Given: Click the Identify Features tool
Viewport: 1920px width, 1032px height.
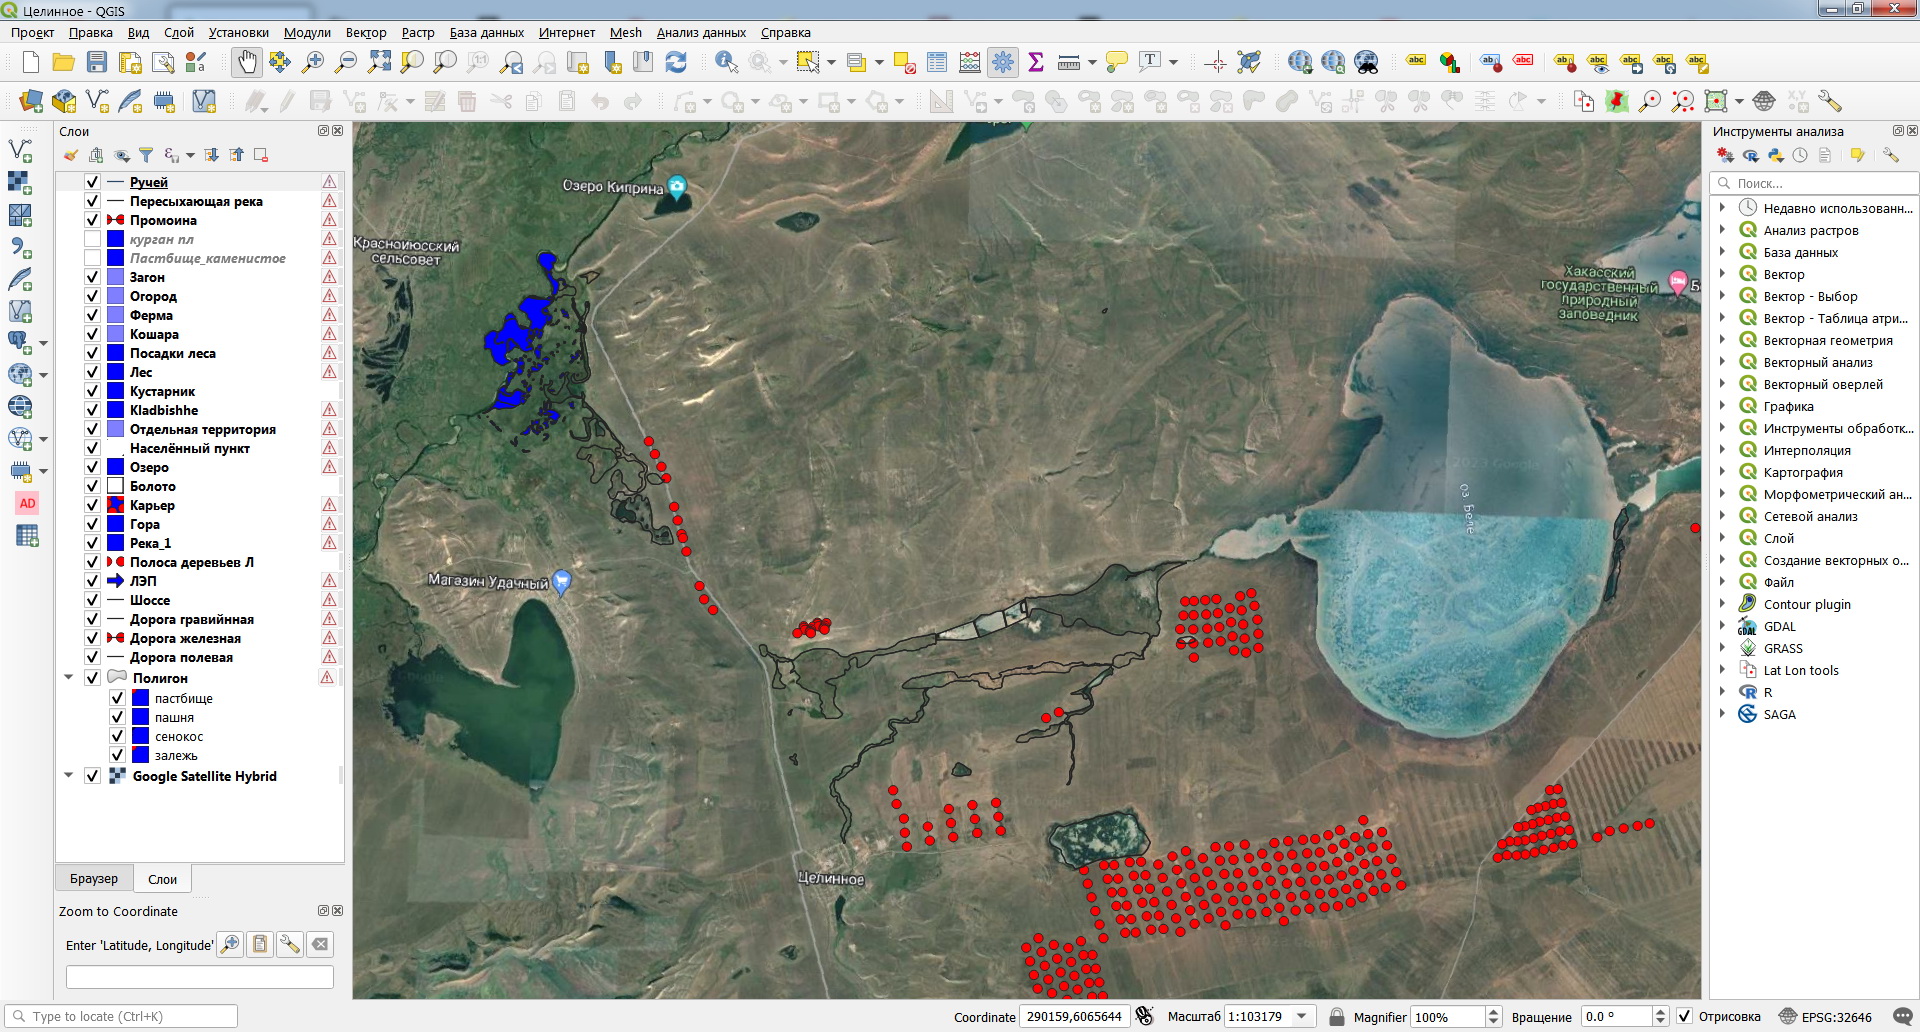Looking at the screenshot, I should click(x=726, y=63).
